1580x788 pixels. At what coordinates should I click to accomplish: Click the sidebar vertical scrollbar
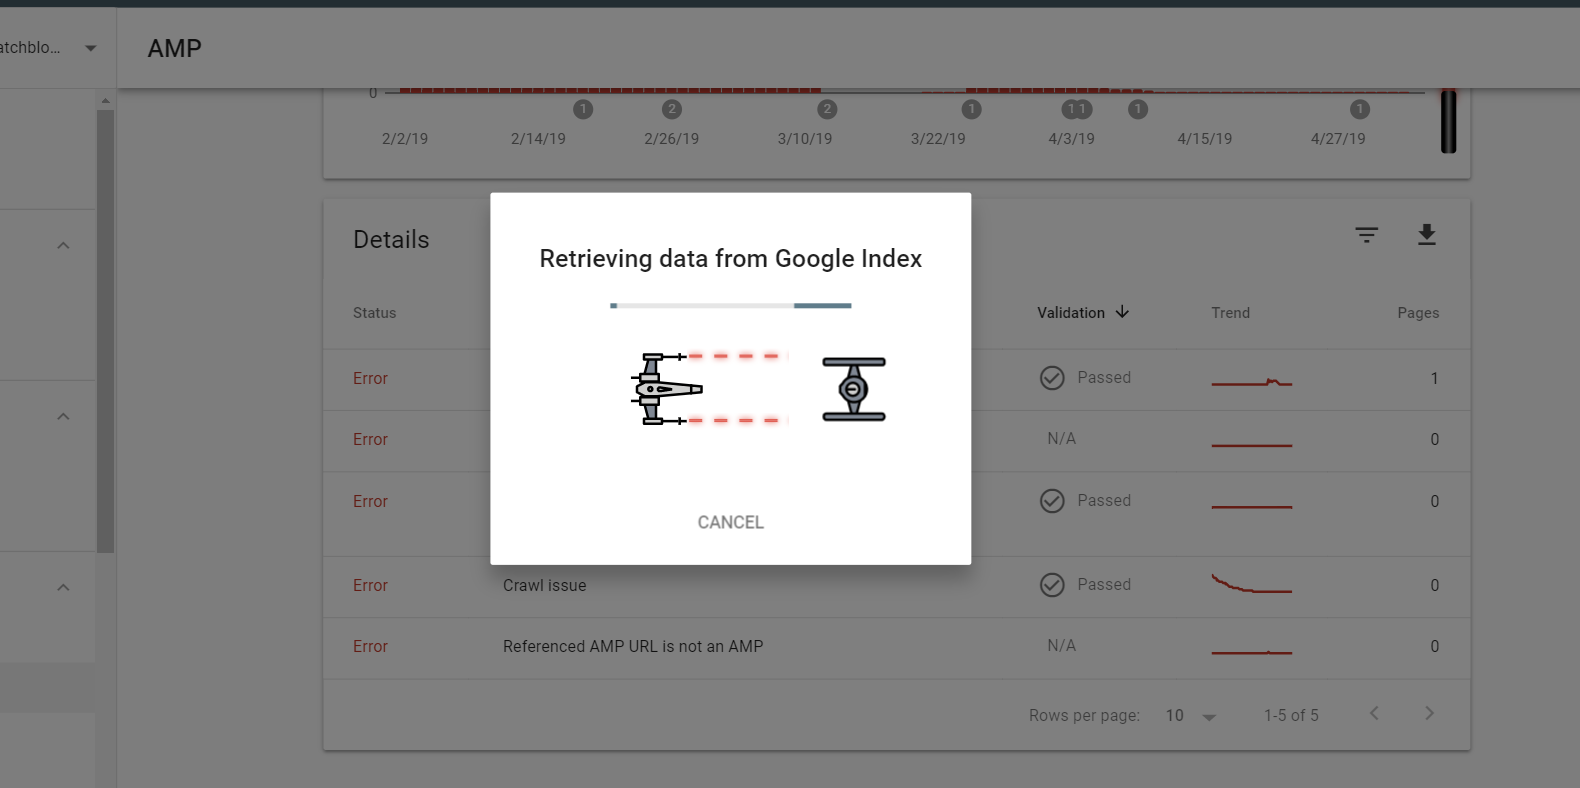click(105, 330)
